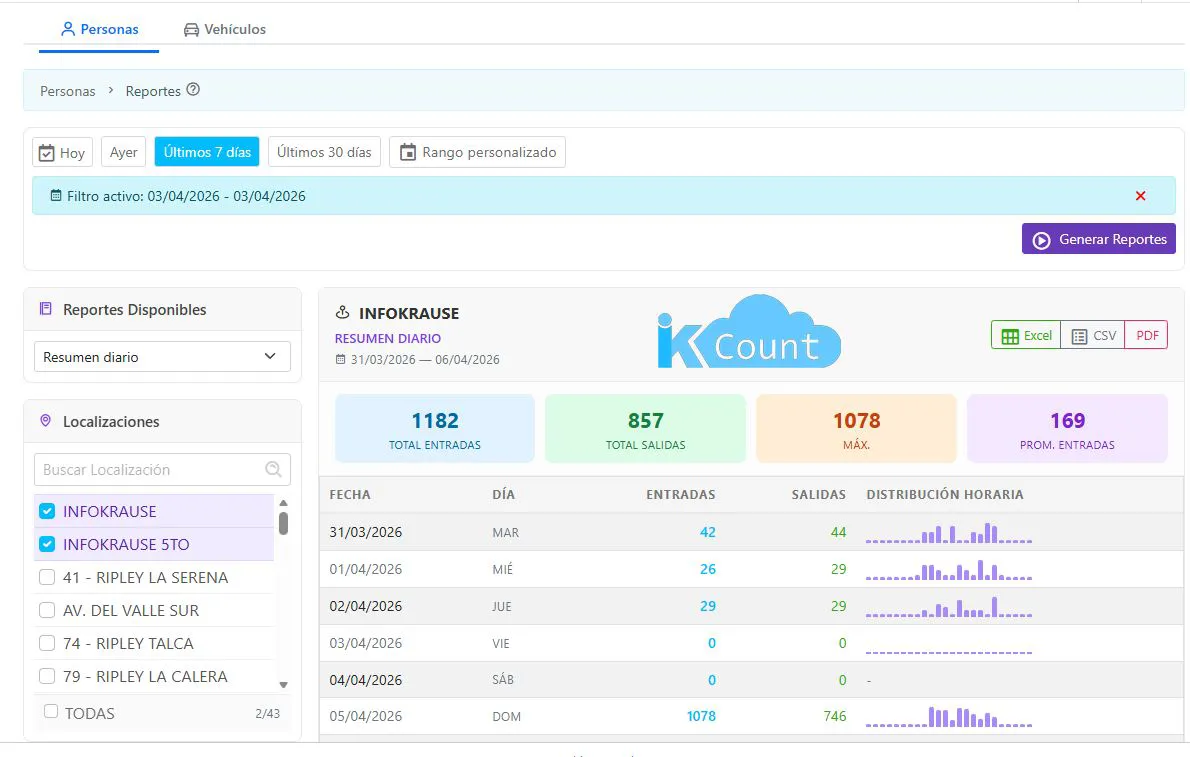Viewport: 1190px width, 757px height.
Task: Select the Últimos 30 días range
Action: point(324,152)
